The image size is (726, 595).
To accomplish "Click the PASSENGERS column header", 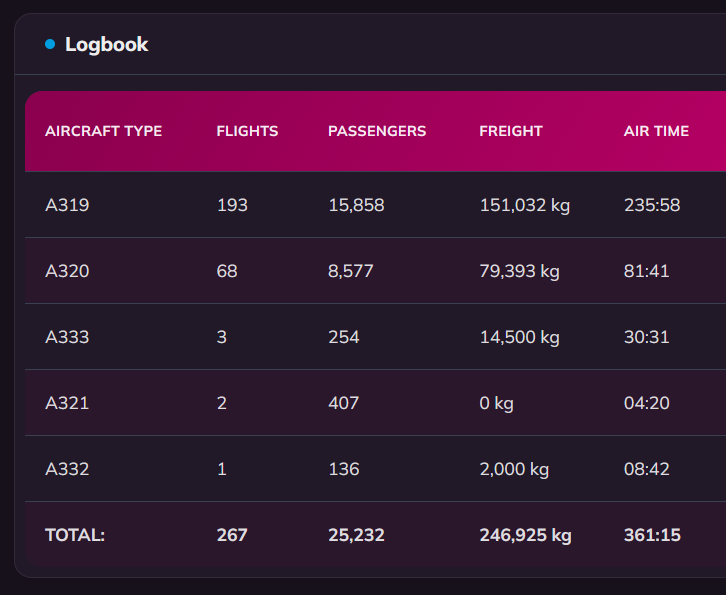I will tap(377, 131).
